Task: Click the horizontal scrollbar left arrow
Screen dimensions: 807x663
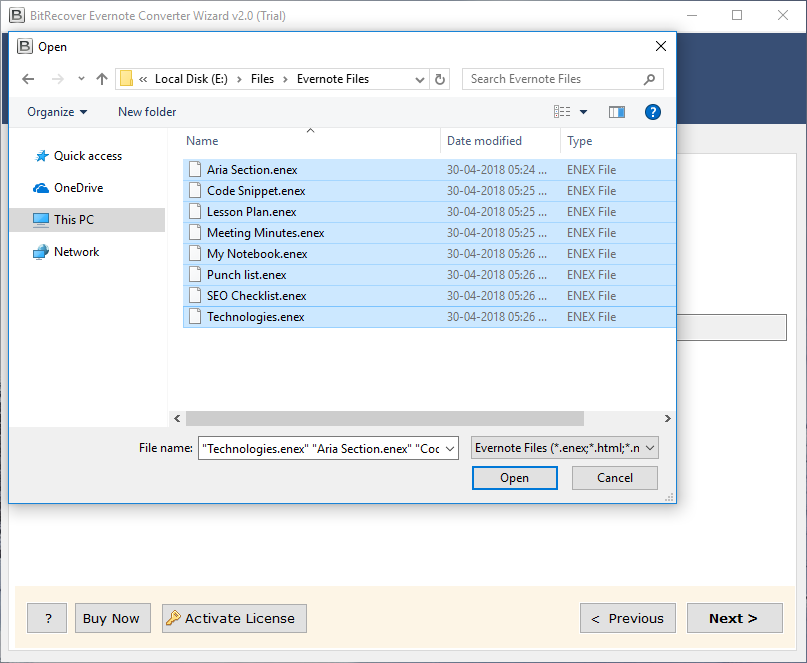Action: [177, 418]
